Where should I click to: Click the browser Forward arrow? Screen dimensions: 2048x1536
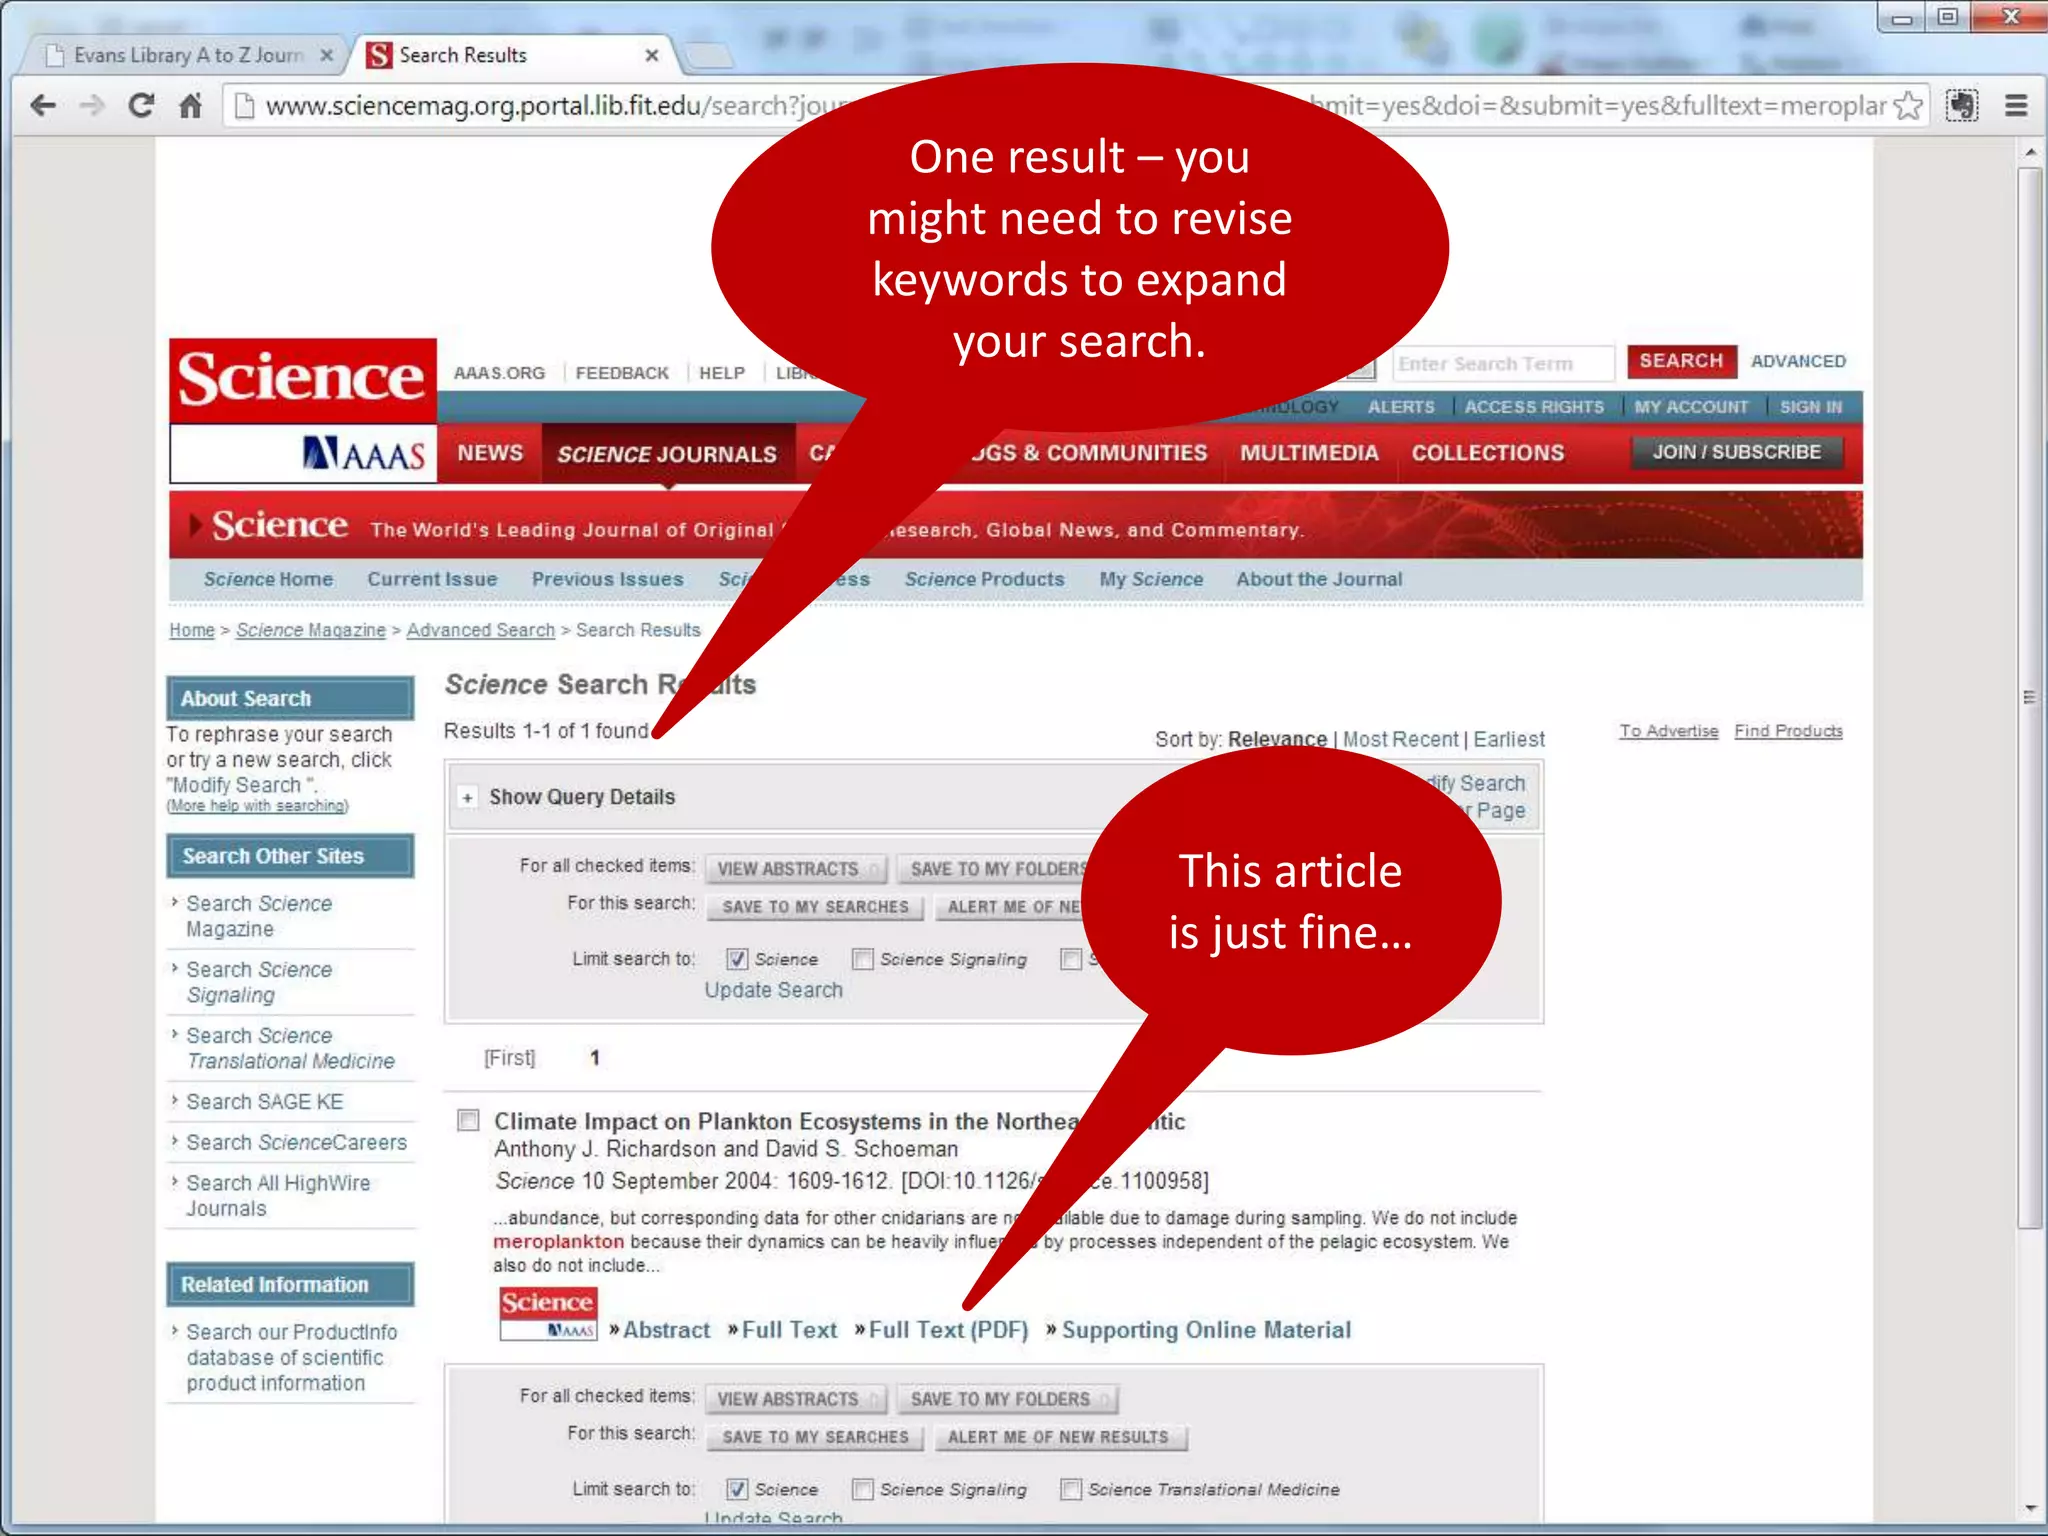[92, 105]
